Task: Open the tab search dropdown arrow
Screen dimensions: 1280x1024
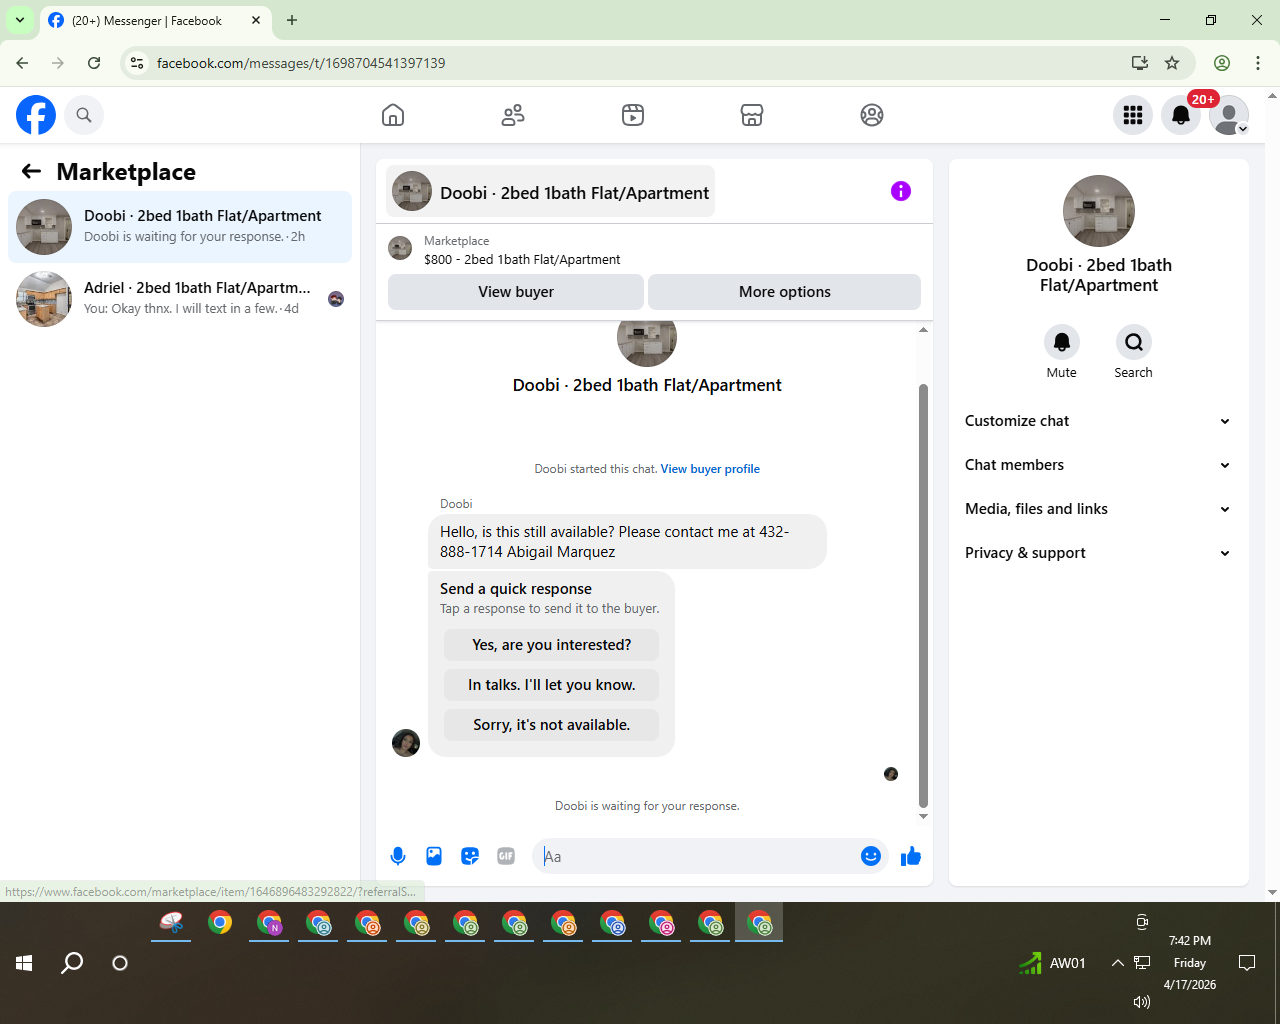Action: (x=20, y=20)
